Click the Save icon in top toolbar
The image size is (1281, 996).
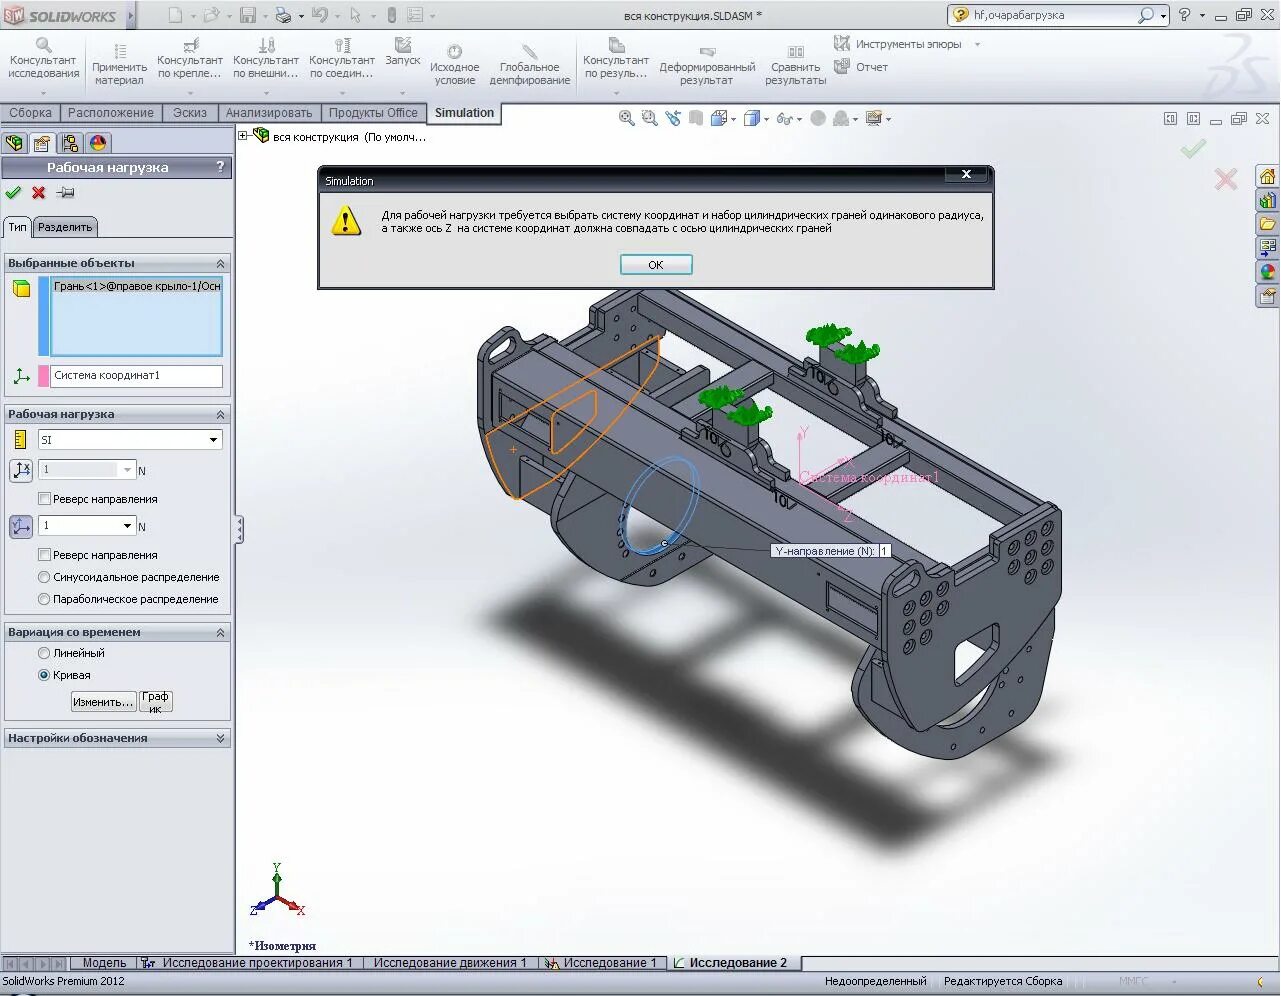[247, 15]
